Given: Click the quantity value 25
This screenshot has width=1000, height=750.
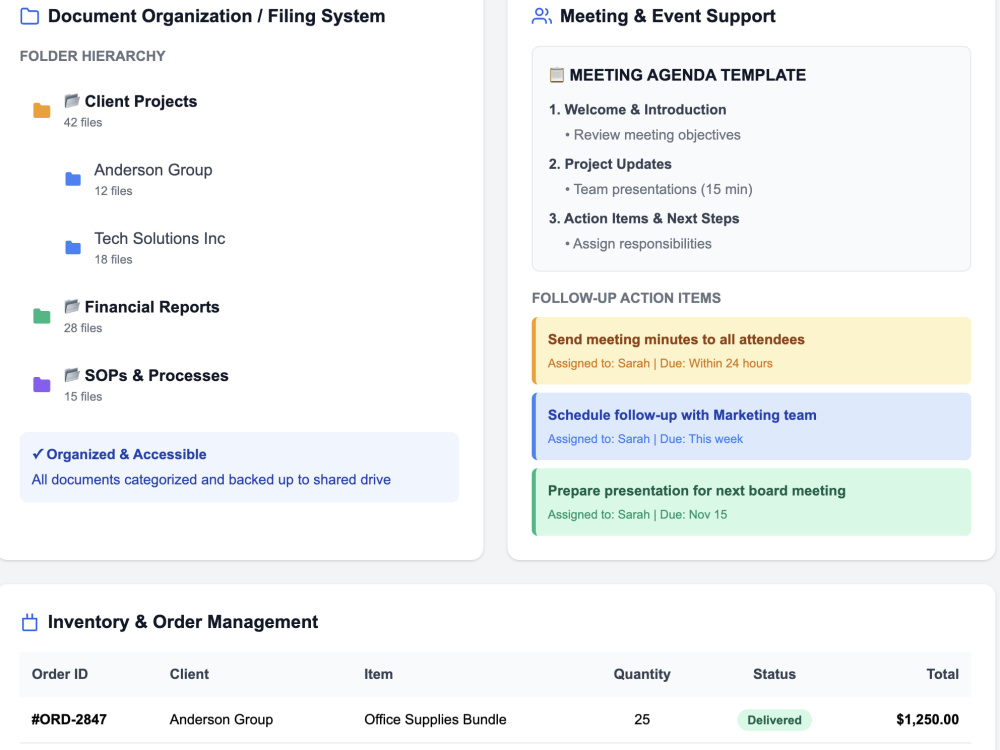Looking at the screenshot, I should (642, 719).
